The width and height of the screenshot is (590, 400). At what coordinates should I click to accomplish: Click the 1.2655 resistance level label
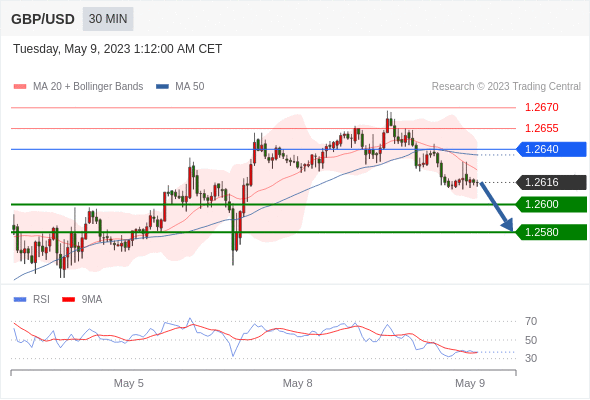tap(541, 128)
